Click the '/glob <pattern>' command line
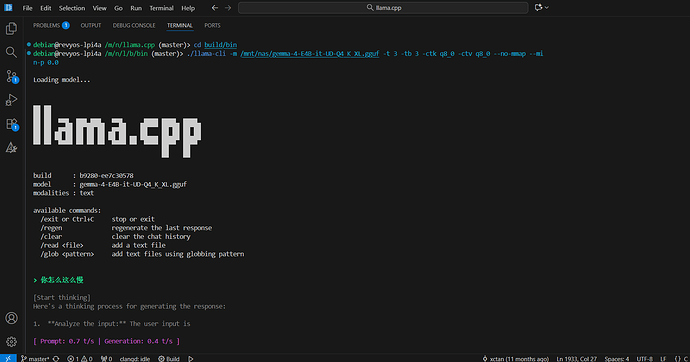The width and height of the screenshot is (690, 362). [142, 254]
